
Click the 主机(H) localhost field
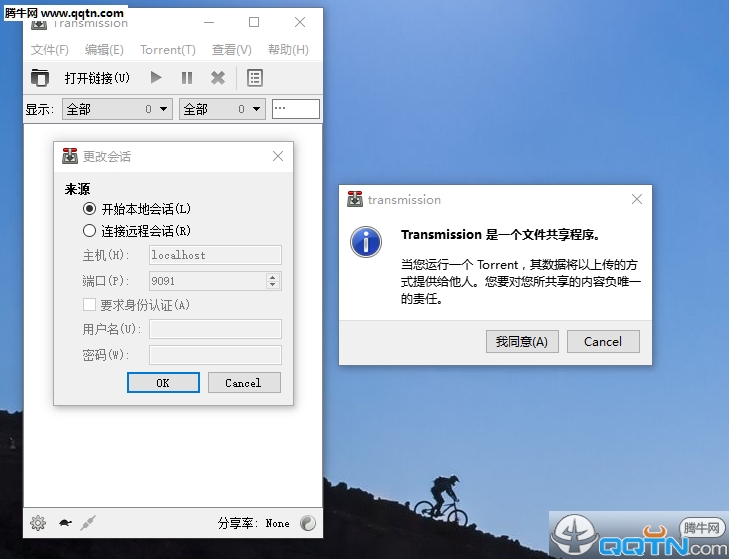[215, 255]
